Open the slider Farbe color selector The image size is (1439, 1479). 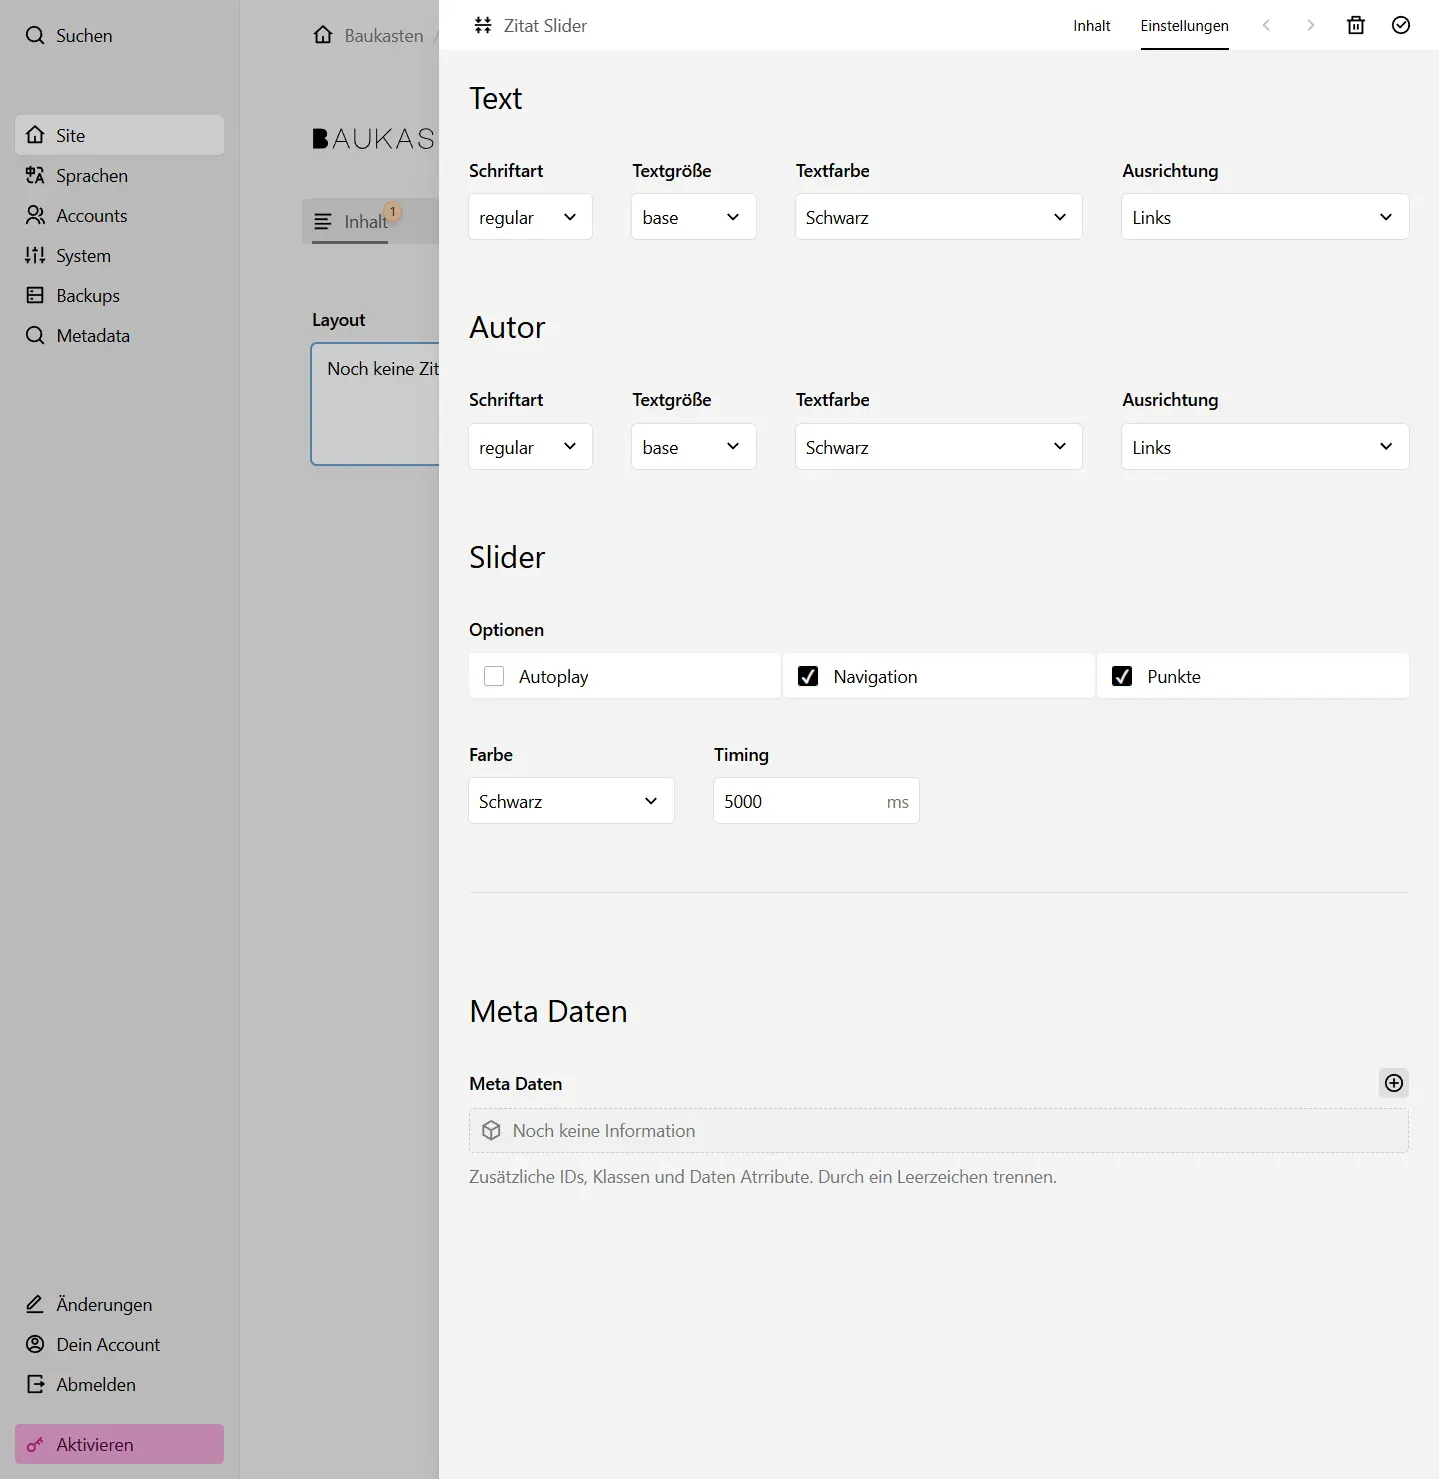click(570, 800)
